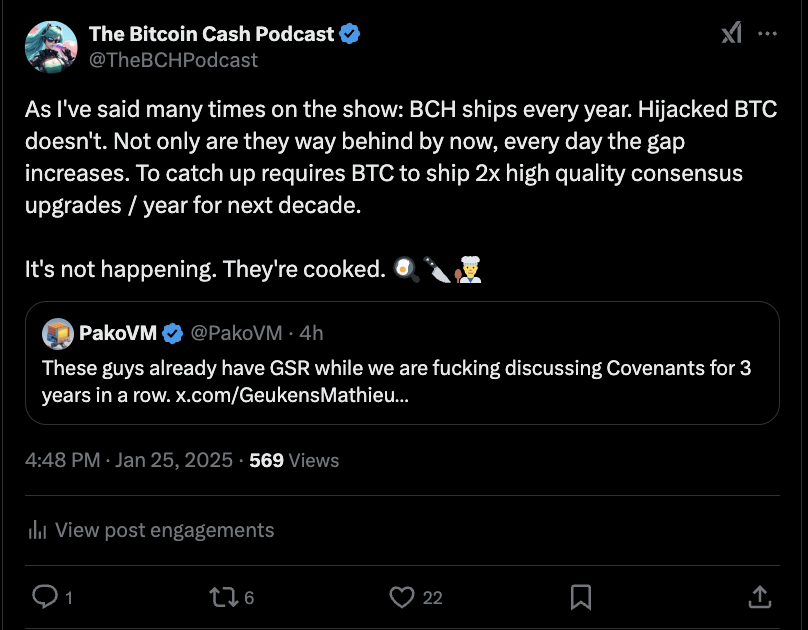The height and width of the screenshot is (630, 808).
Task: Repost this tweet using the repost icon
Action: click(220, 597)
